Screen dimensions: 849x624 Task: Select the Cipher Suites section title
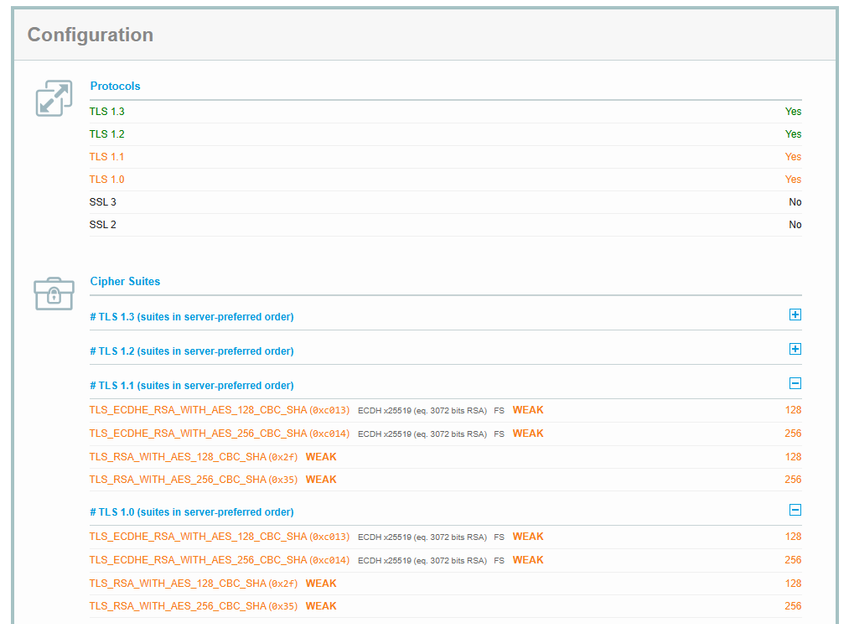pyautogui.click(x=125, y=282)
